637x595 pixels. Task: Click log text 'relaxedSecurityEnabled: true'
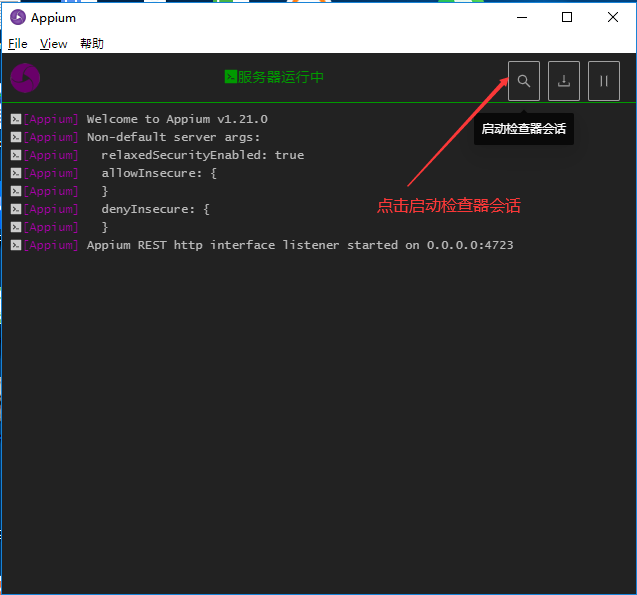203,155
